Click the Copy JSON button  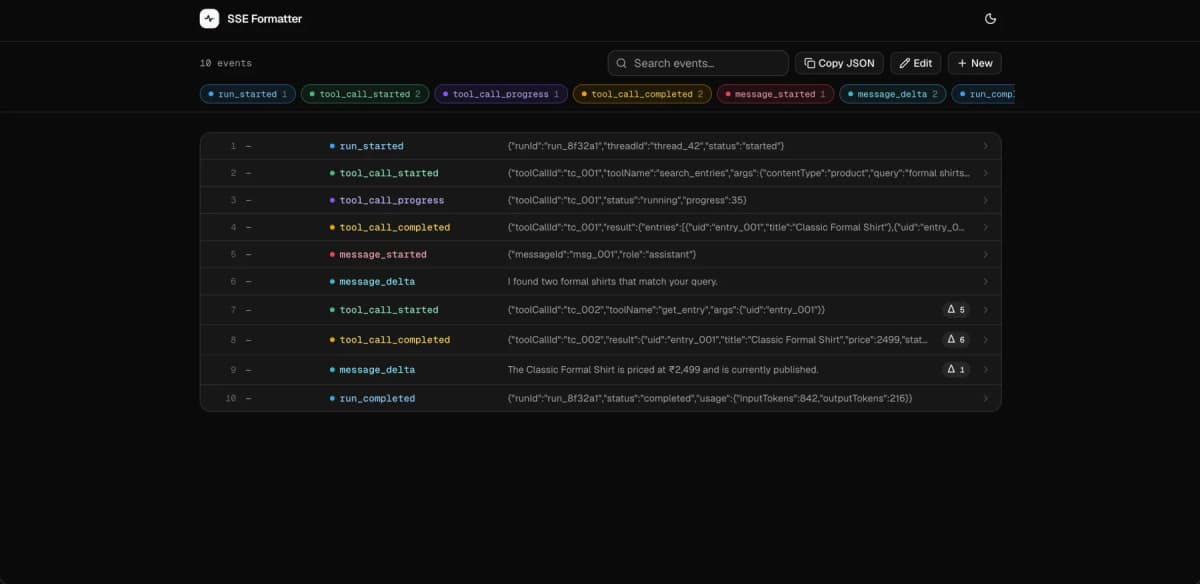[840, 63]
